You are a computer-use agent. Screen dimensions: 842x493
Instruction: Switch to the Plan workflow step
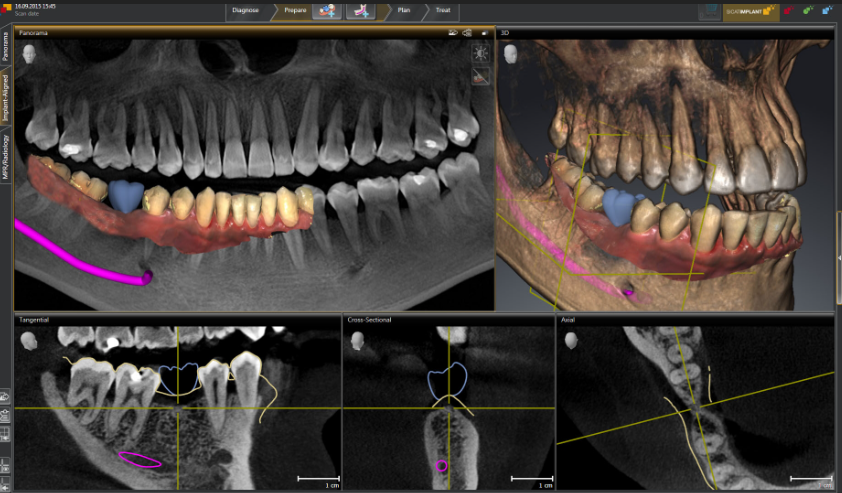(404, 11)
